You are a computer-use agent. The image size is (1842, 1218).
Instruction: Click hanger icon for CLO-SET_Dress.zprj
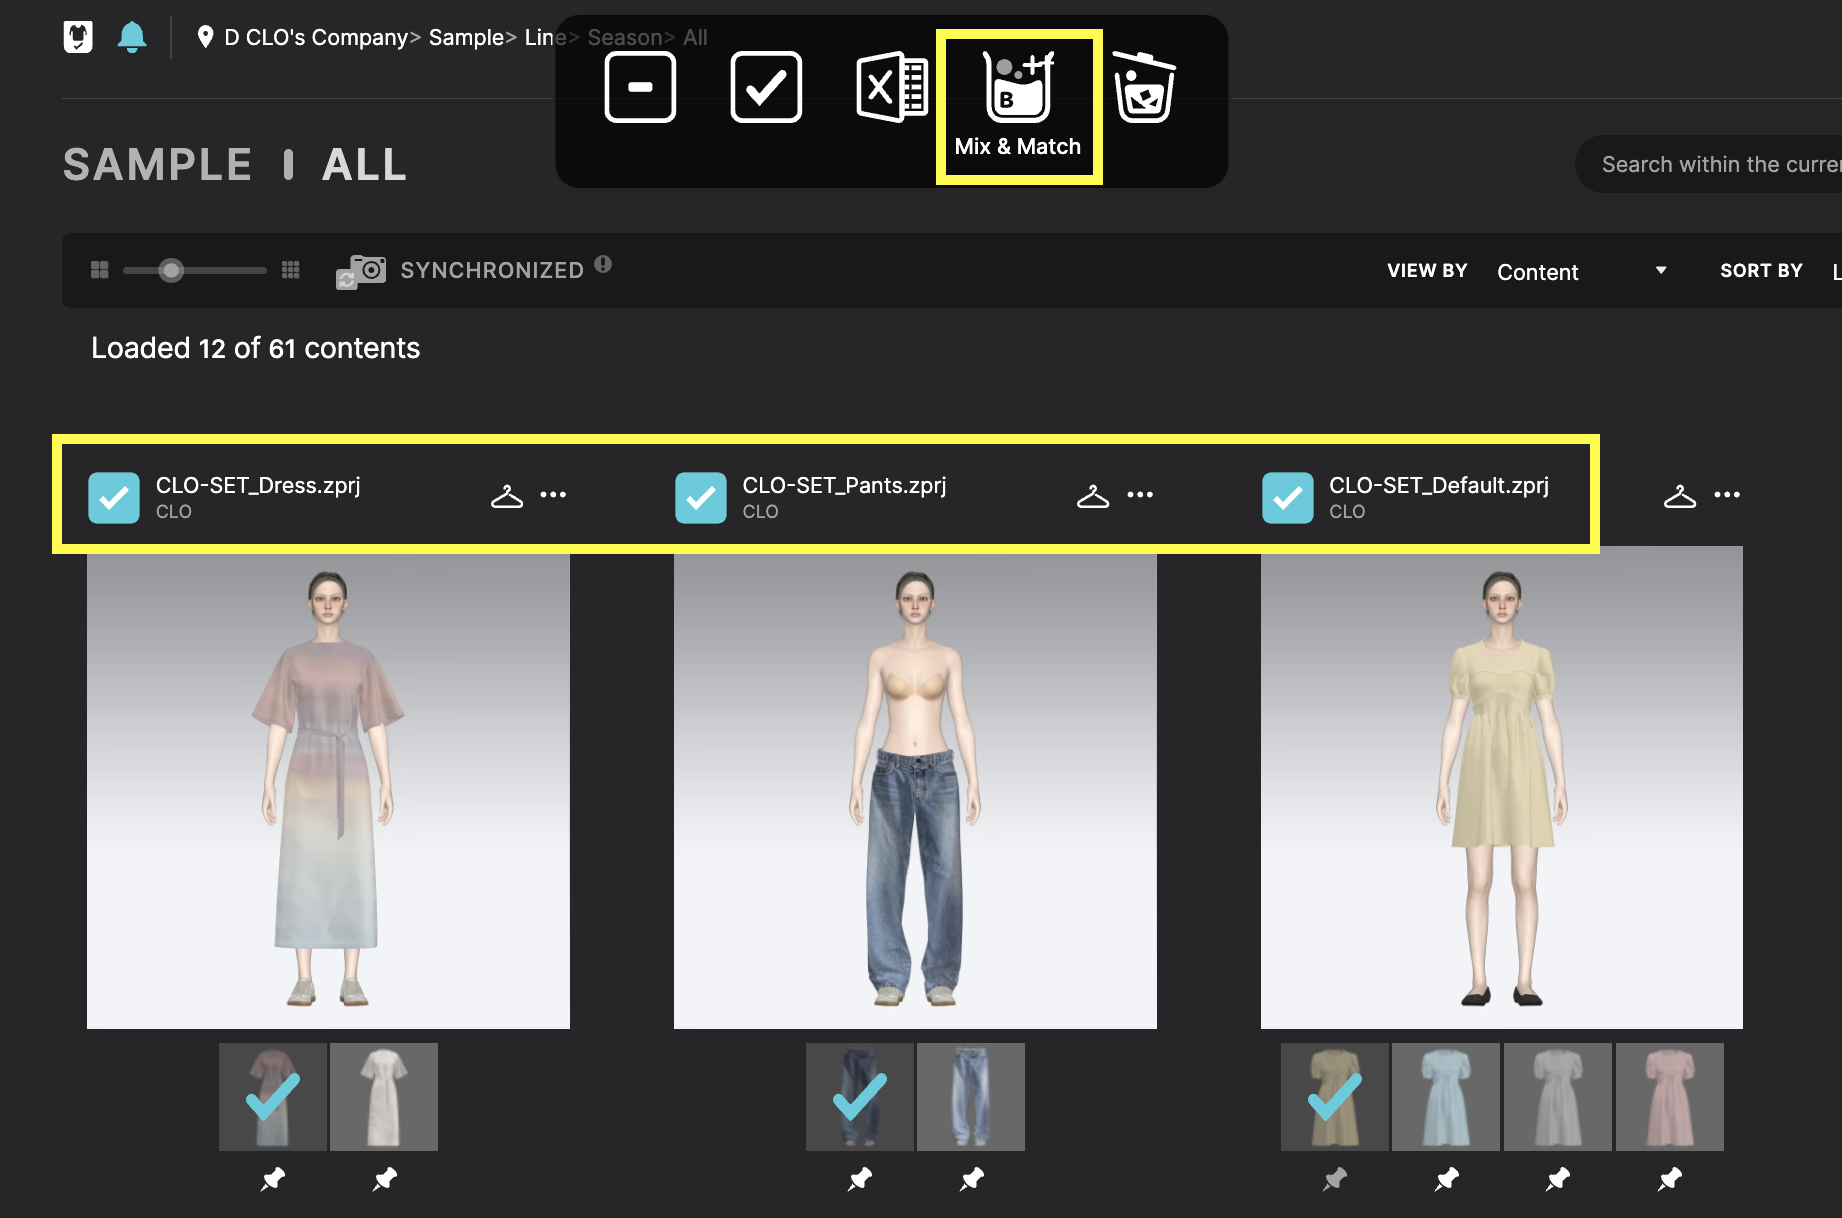coord(507,495)
